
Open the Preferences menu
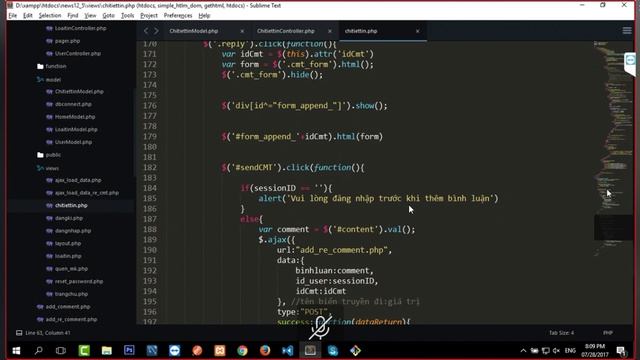click(178, 16)
